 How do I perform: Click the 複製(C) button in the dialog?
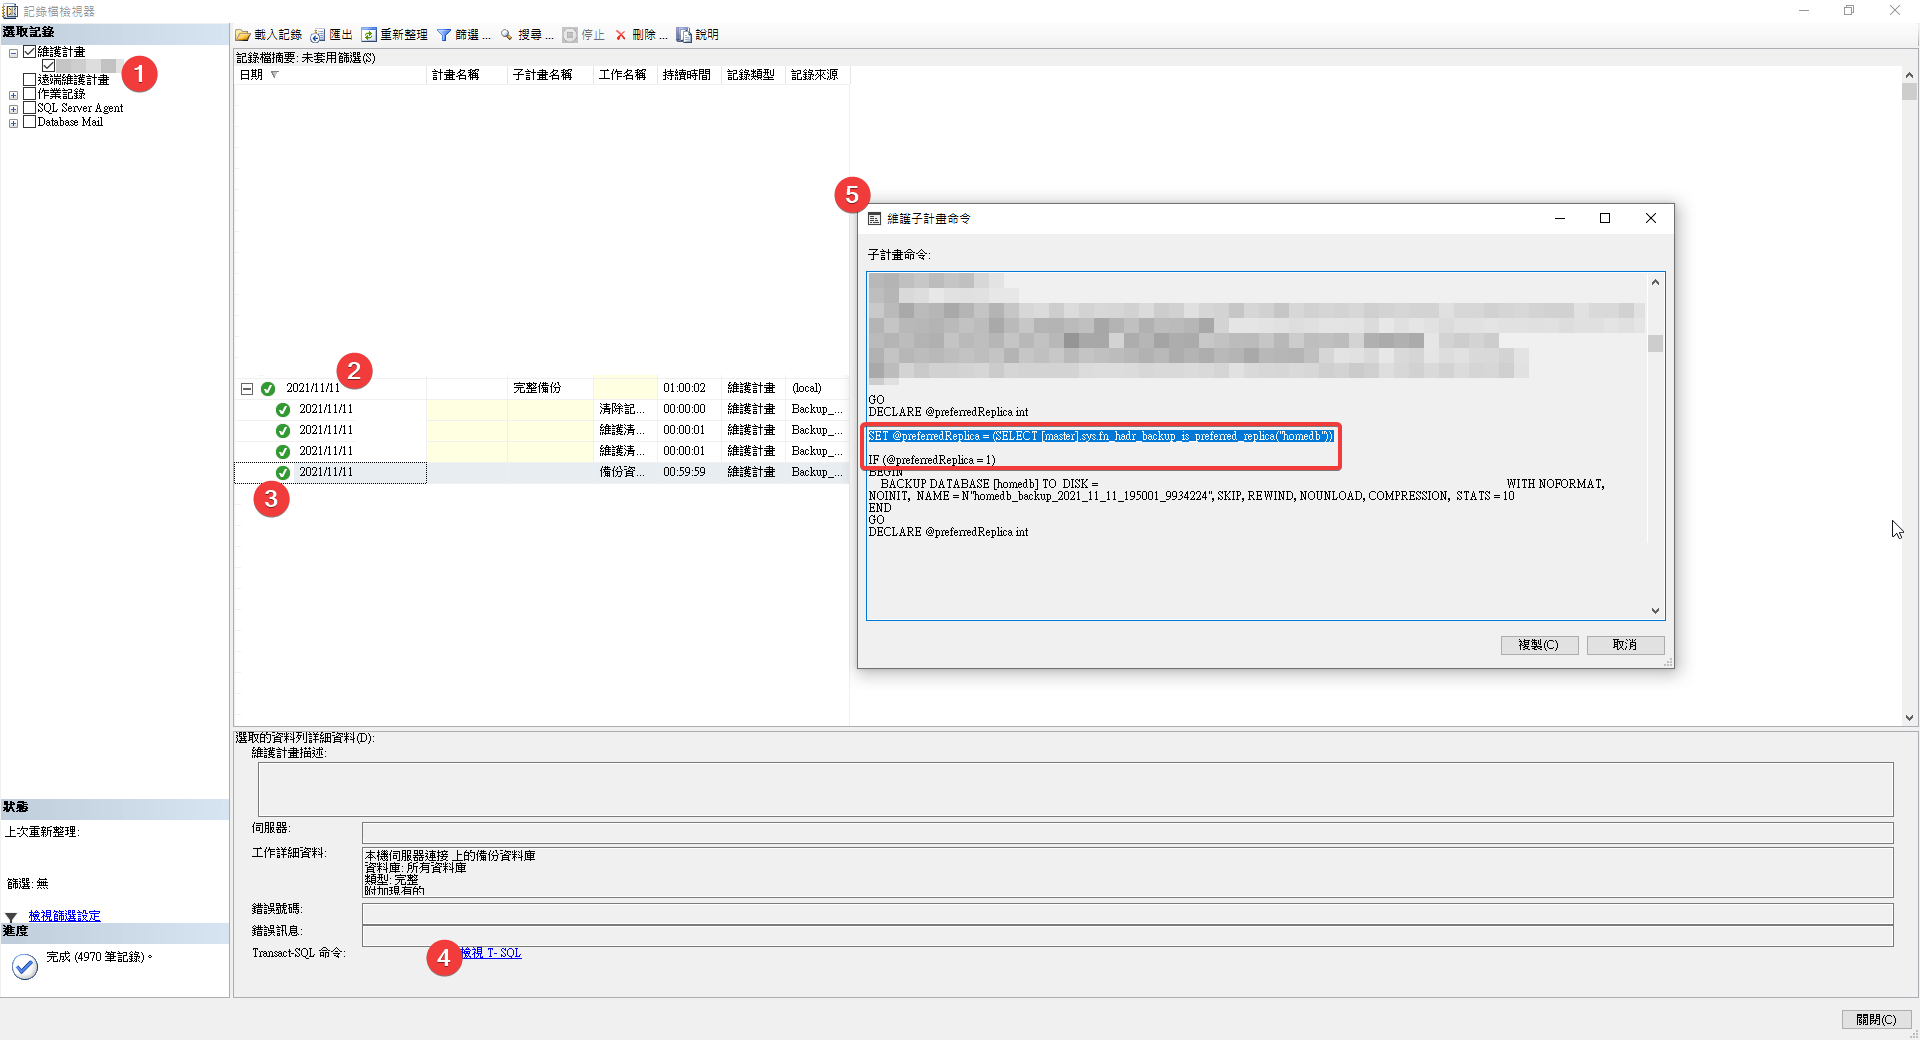pos(1538,645)
